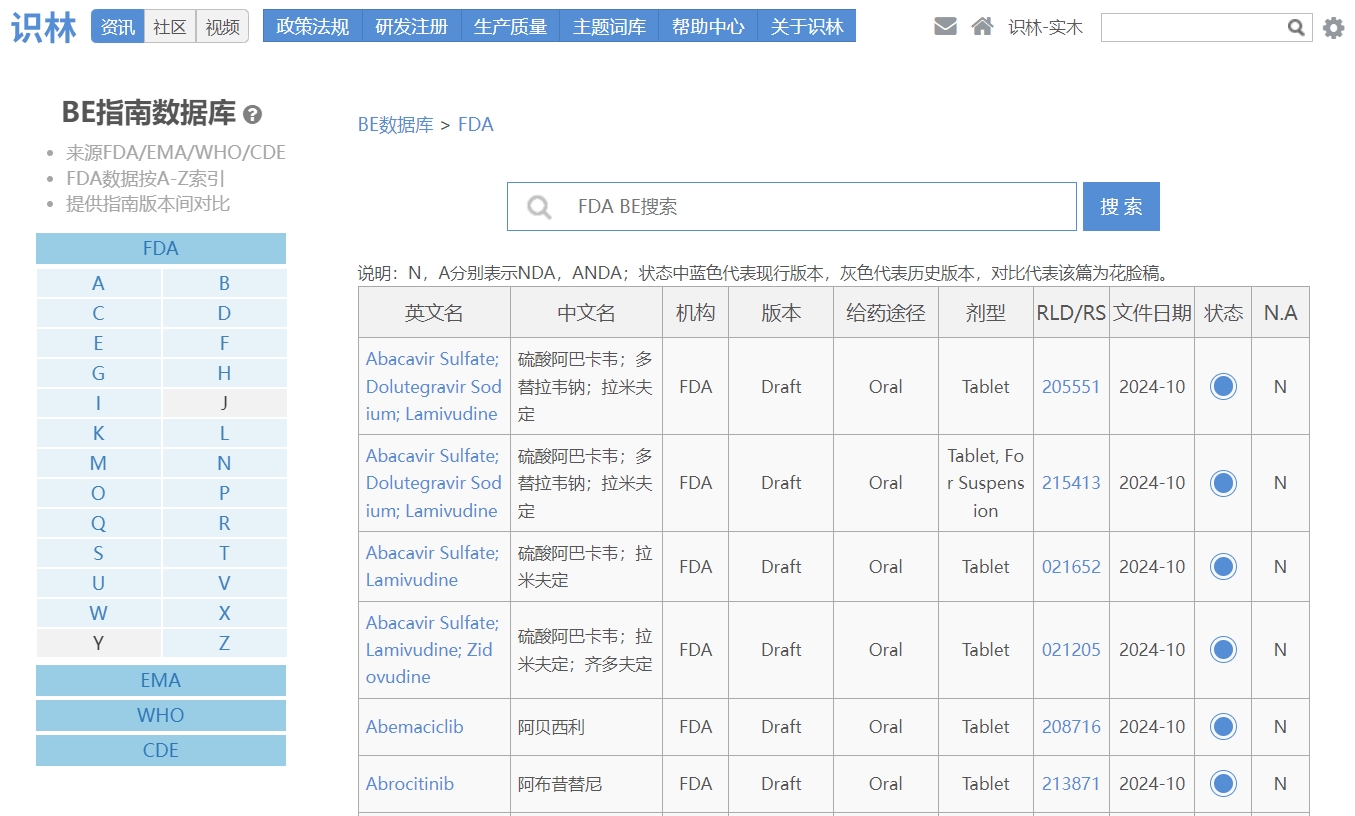
Task: Expand the CDE section in sidebar
Action: tap(161, 751)
